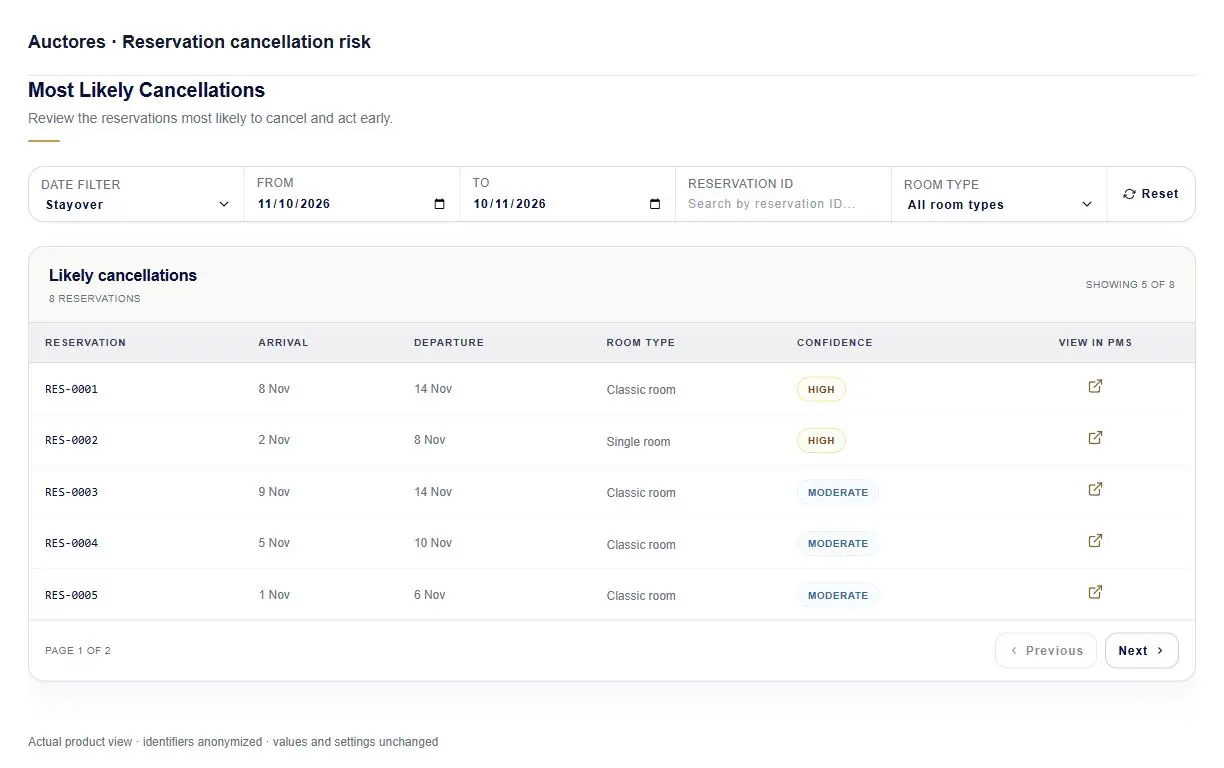Select reservation ID RES-0001

click(71, 389)
